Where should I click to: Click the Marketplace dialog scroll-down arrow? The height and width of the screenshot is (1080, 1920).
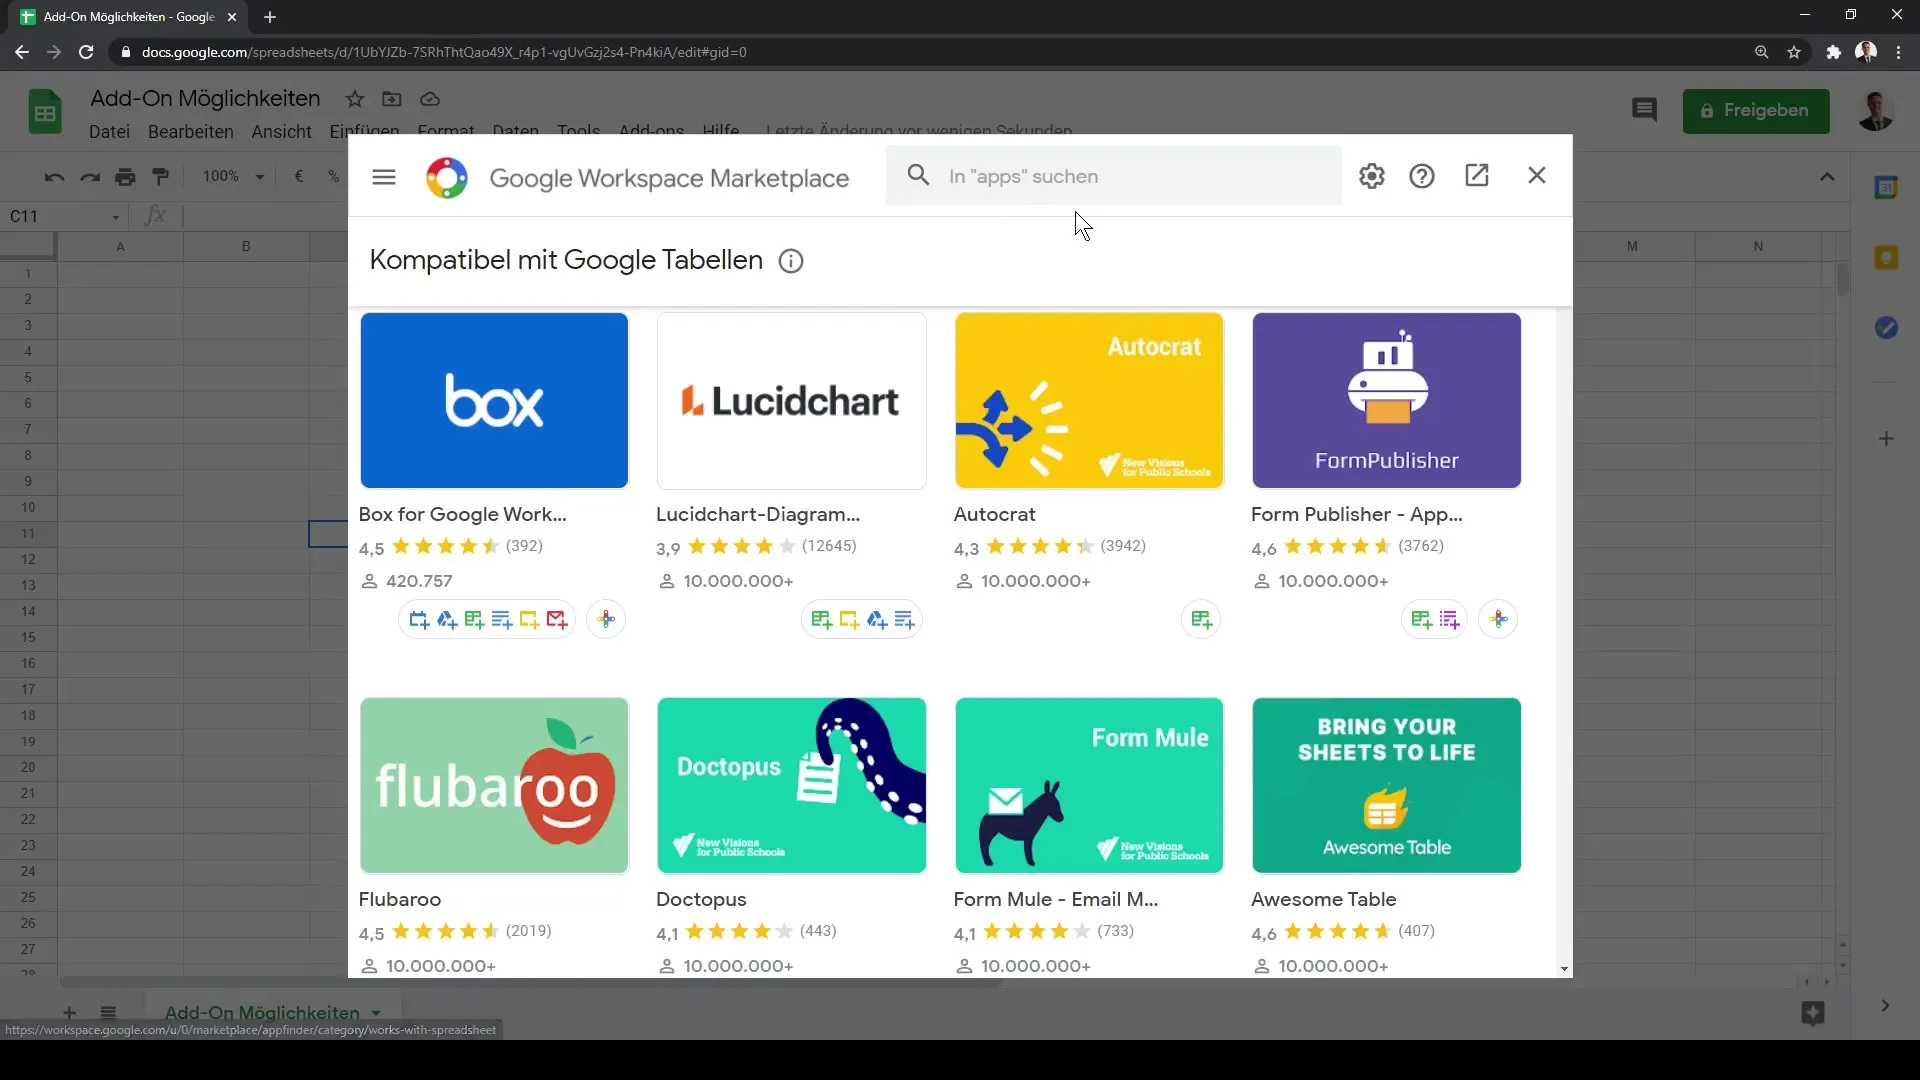point(1564,969)
